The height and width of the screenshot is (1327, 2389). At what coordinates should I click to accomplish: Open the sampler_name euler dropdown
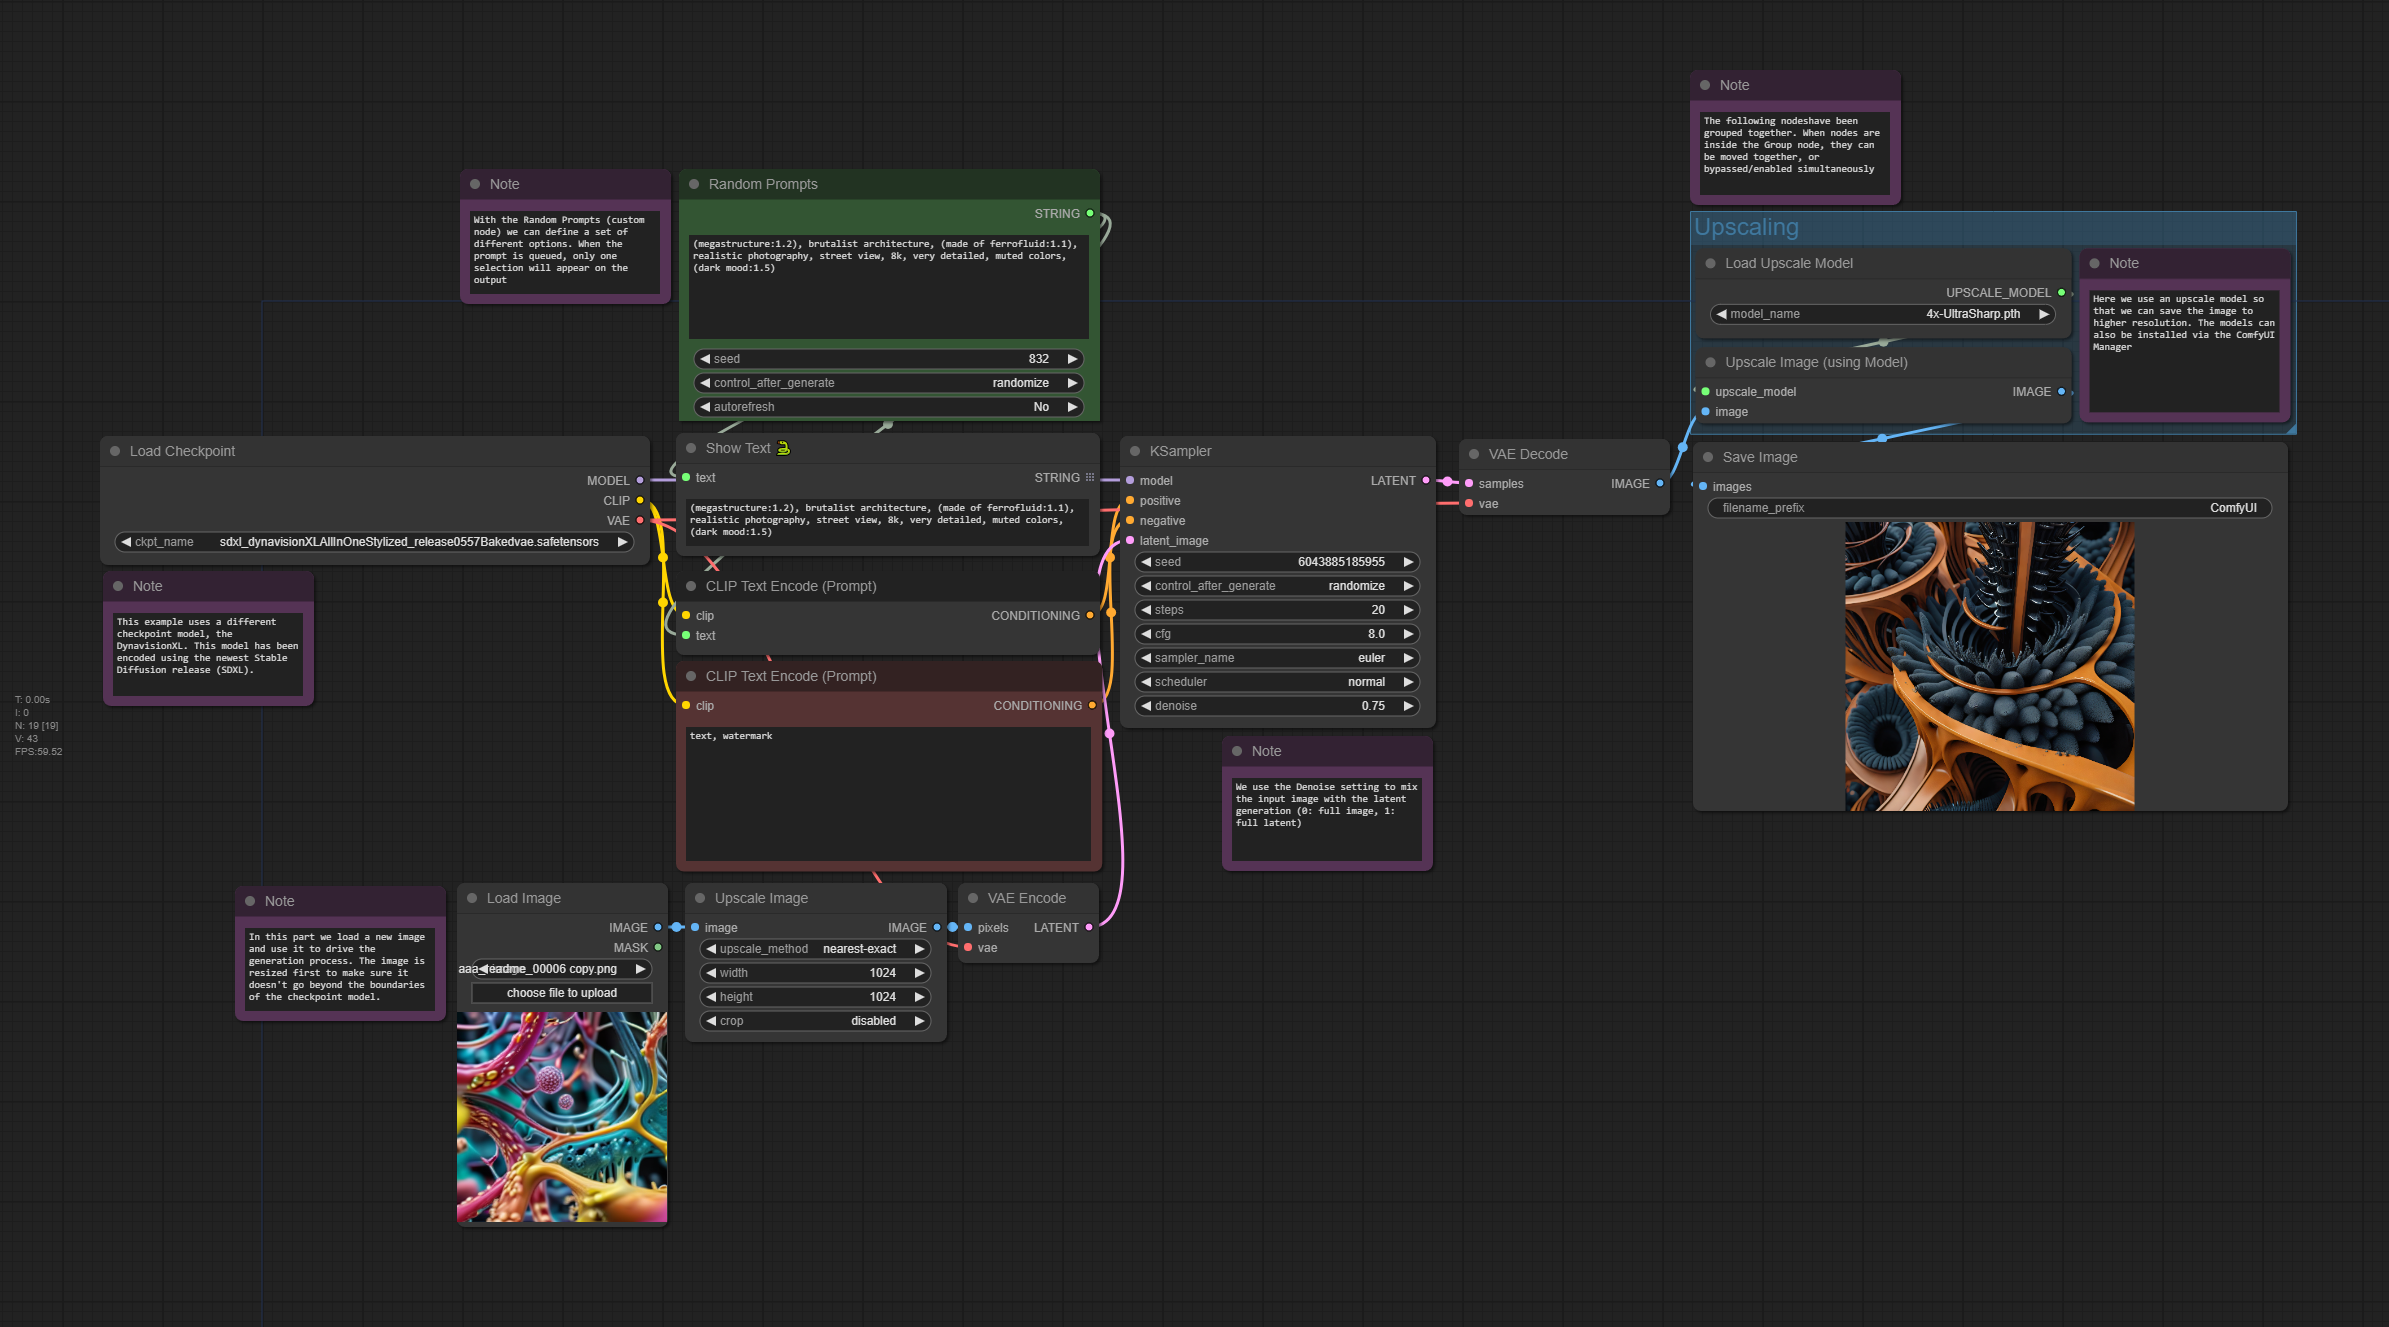pos(1276,658)
